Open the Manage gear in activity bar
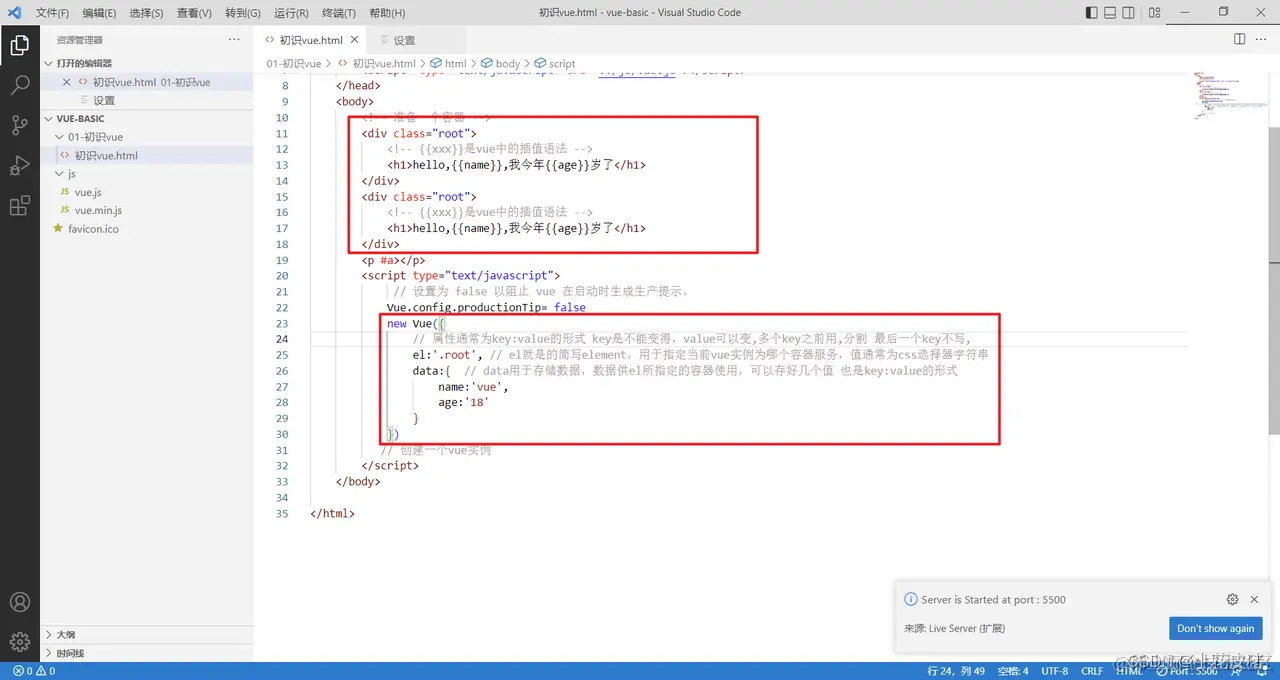The height and width of the screenshot is (680, 1280). click(x=19, y=641)
